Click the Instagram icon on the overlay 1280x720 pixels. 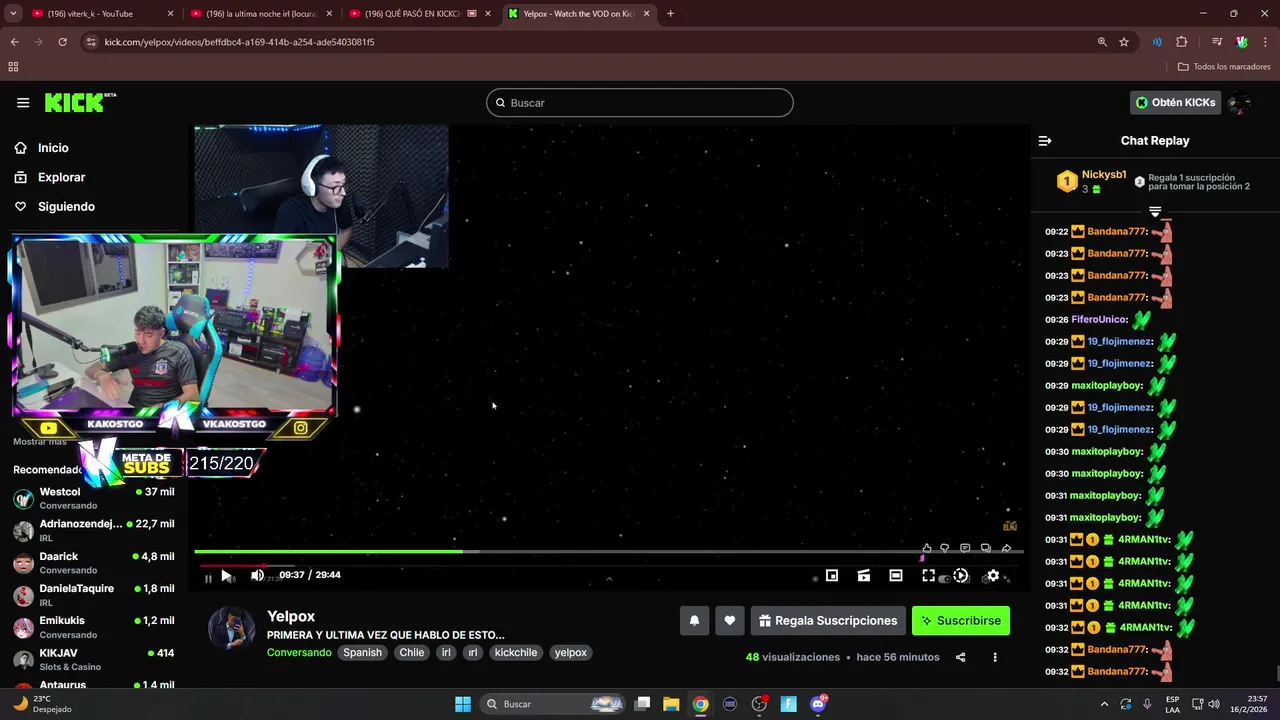(x=300, y=428)
